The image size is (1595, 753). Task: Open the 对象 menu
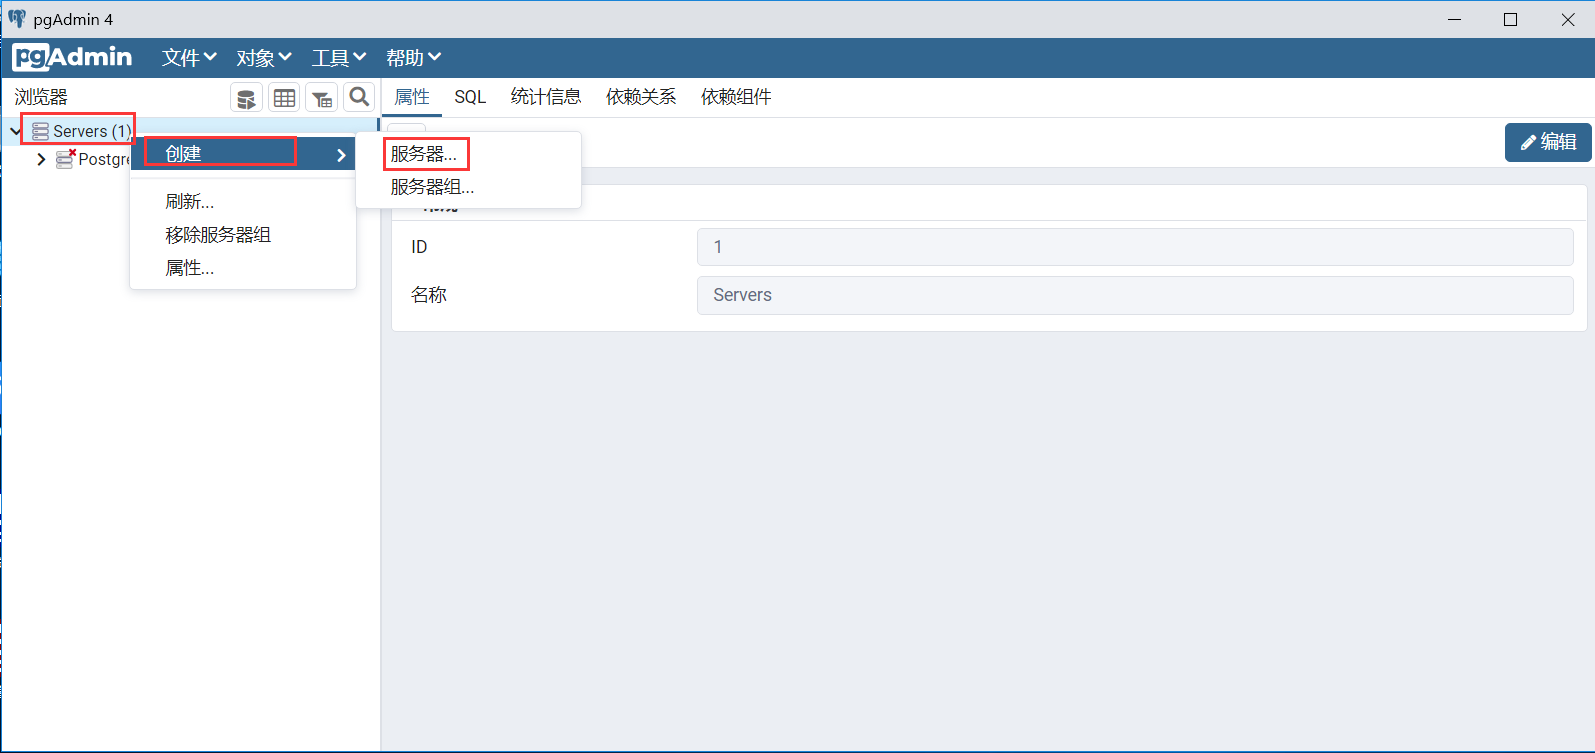[264, 58]
